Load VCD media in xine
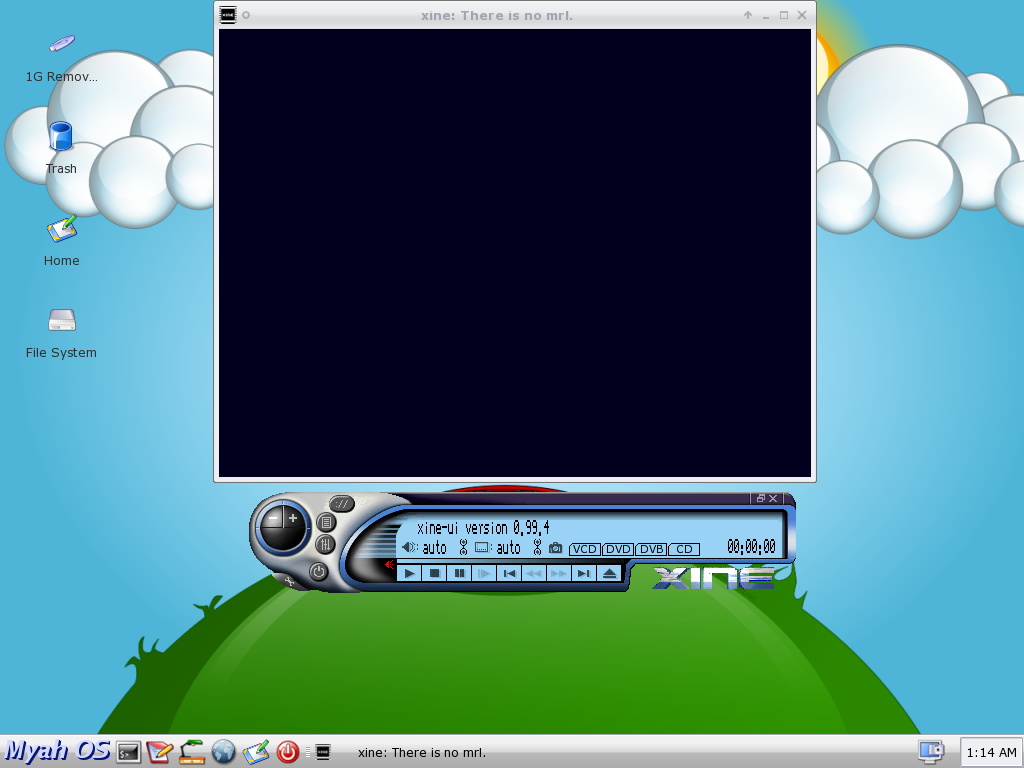This screenshot has width=1024, height=768. click(584, 549)
